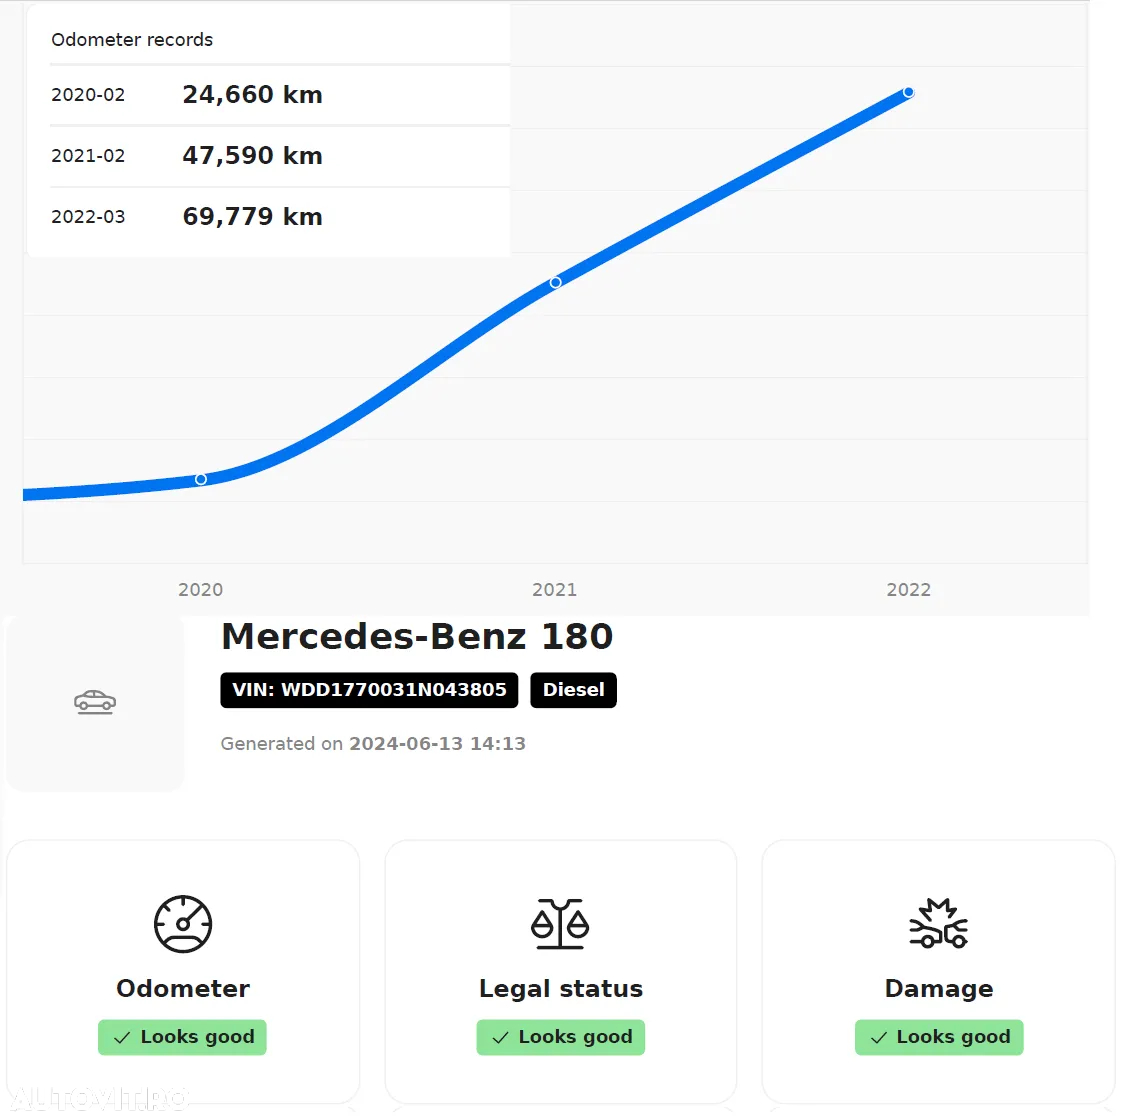Screen dimensions: 1121x1120
Task: Click the Damage car crash icon
Action: 939,923
